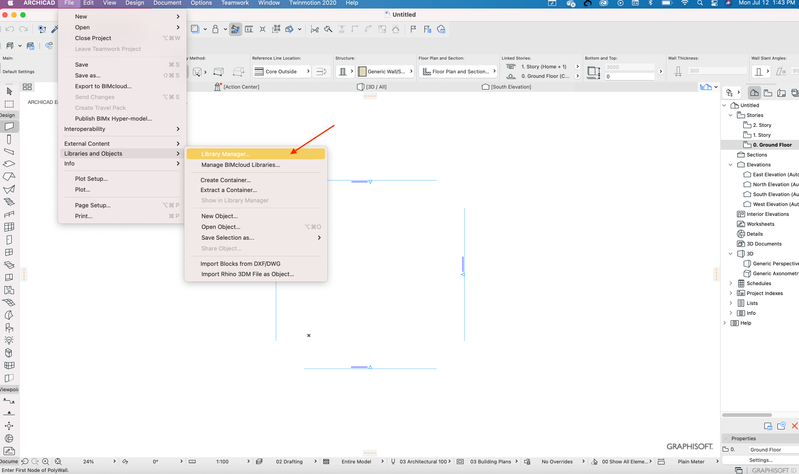Open Plain Meter dimension dropdown
Image resolution: width=799 pixels, height=474 pixels.
point(693,461)
